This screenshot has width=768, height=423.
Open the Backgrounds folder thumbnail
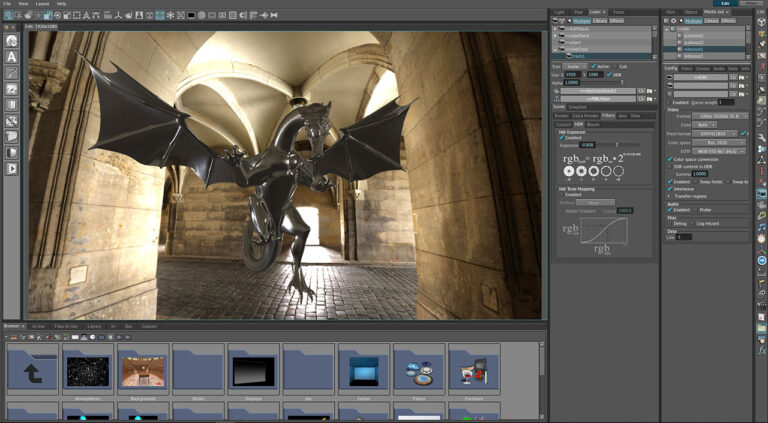tap(142, 371)
